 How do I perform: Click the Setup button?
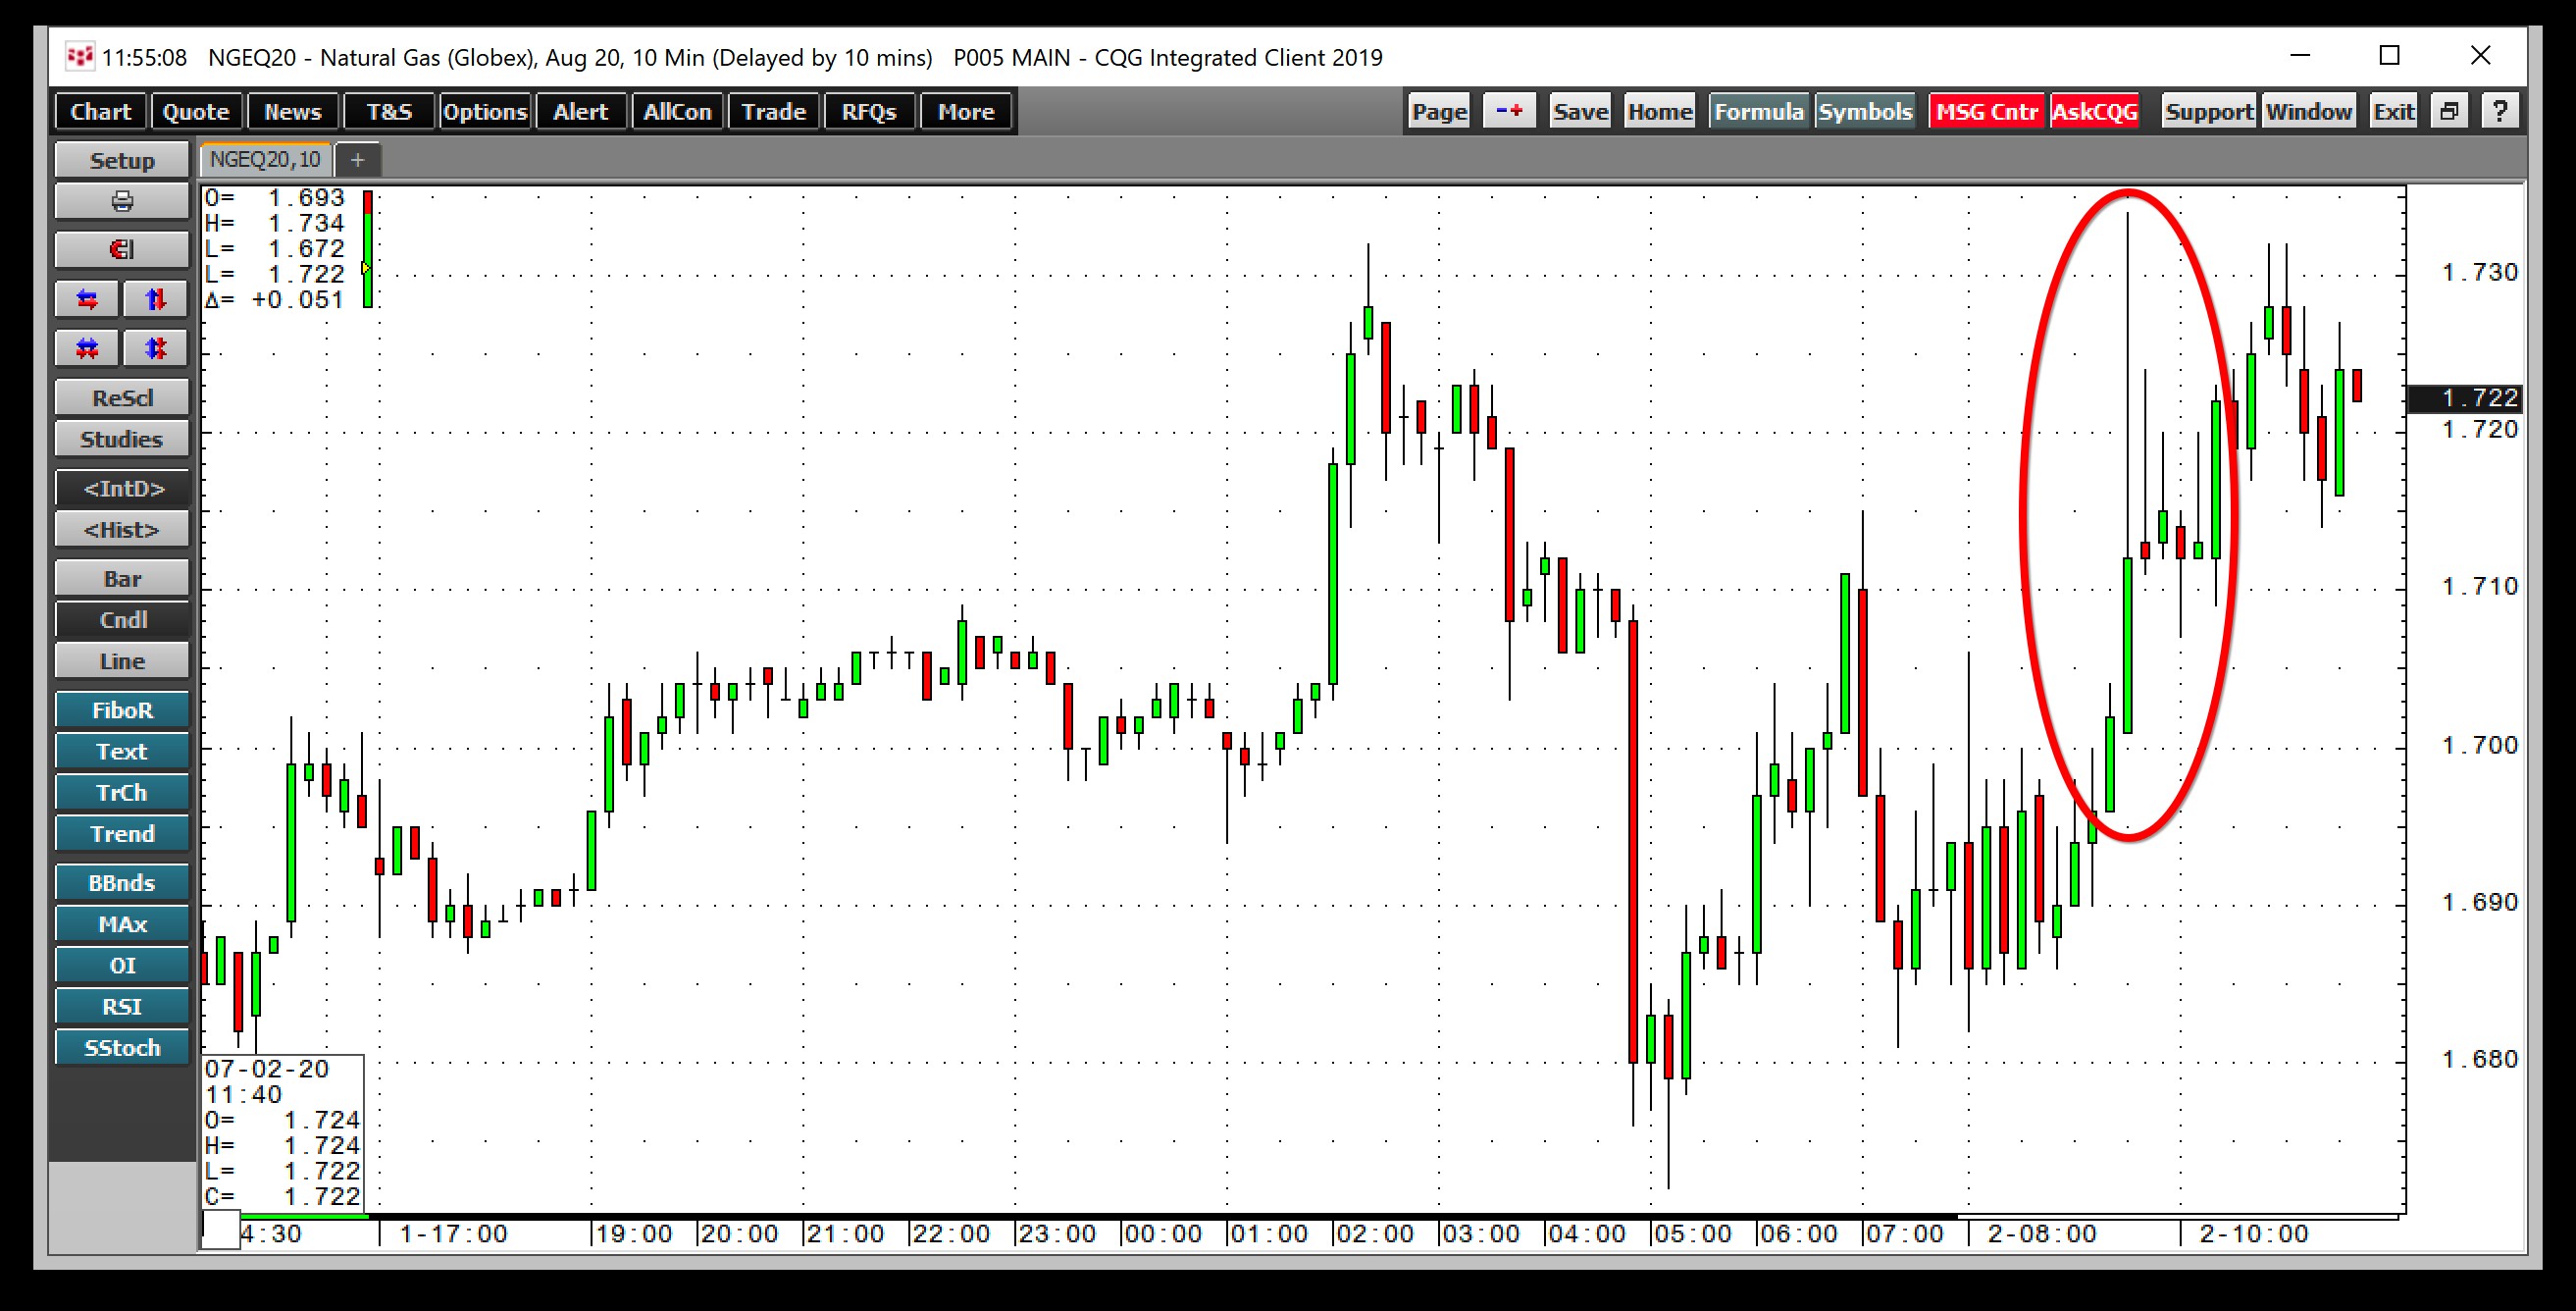pos(122,160)
